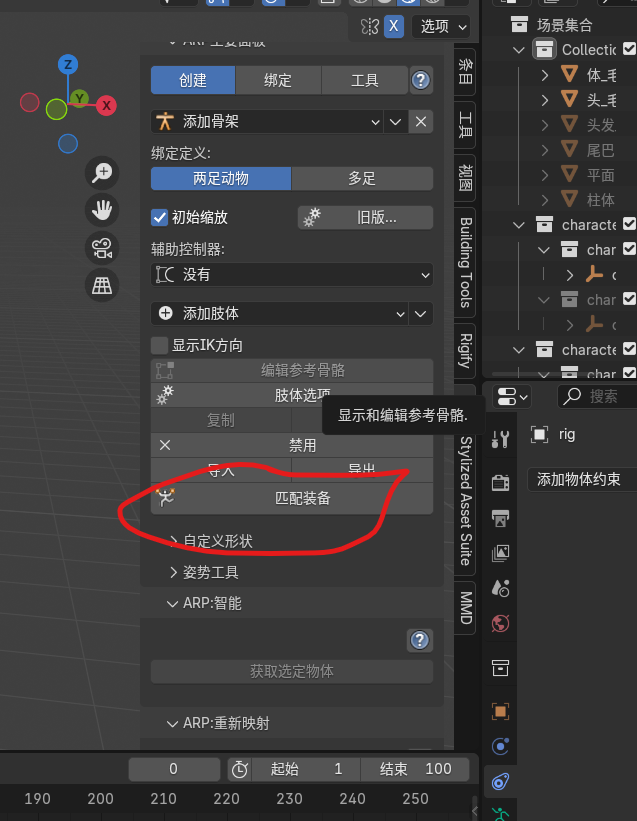
Task: Open the Object Constraints properties icon
Action: pyautogui.click(x=500, y=782)
